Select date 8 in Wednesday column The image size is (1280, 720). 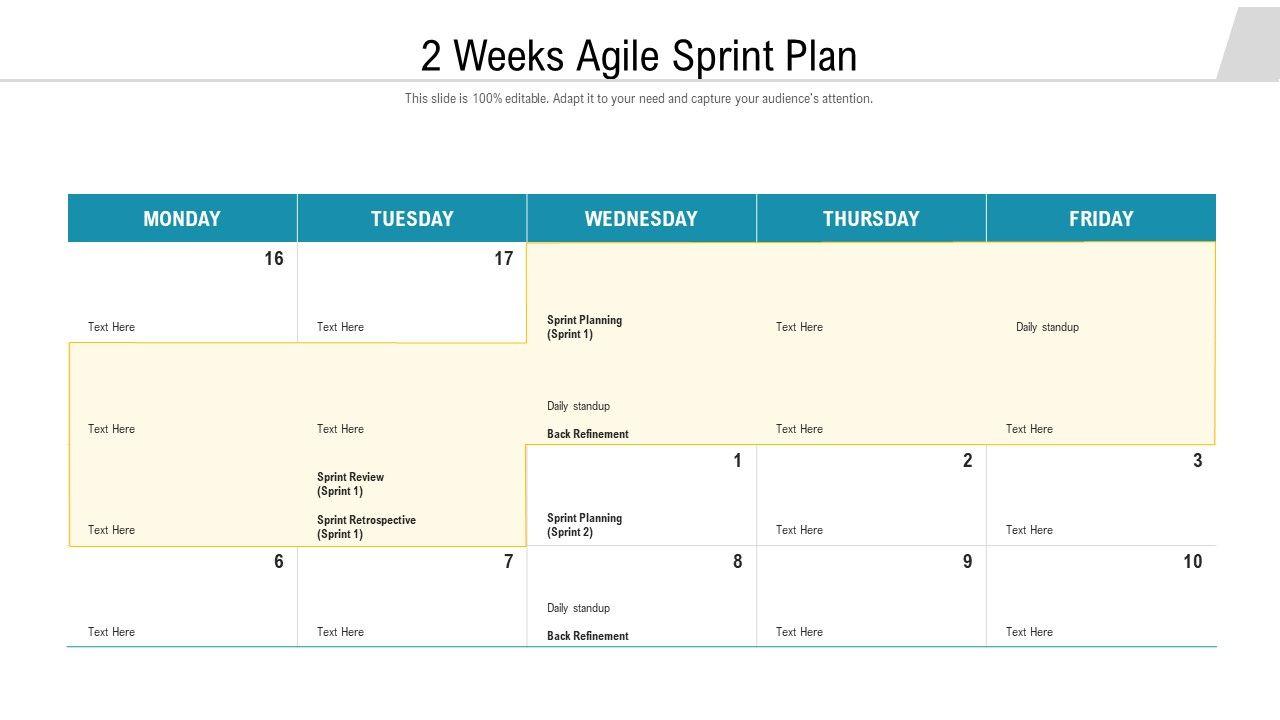(x=738, y=562)
